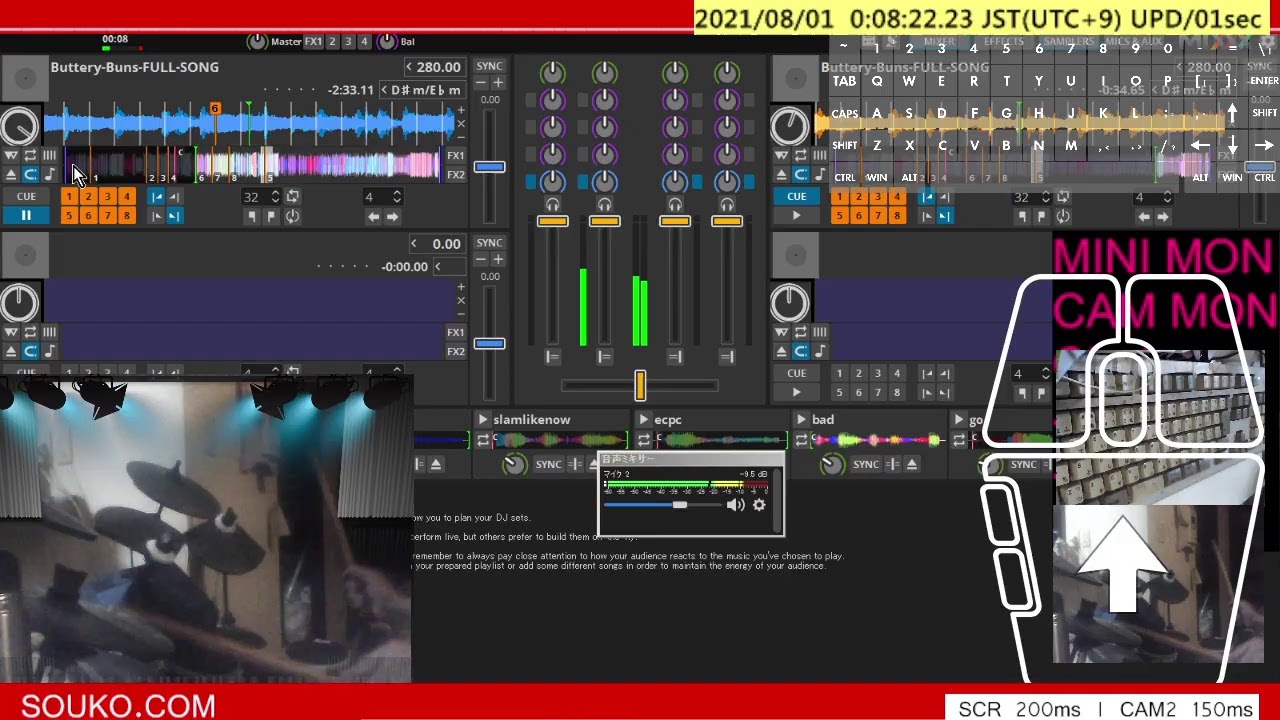Click gain knob on first mixer channel
The image size is (1280, 720).
coord(552,73)
